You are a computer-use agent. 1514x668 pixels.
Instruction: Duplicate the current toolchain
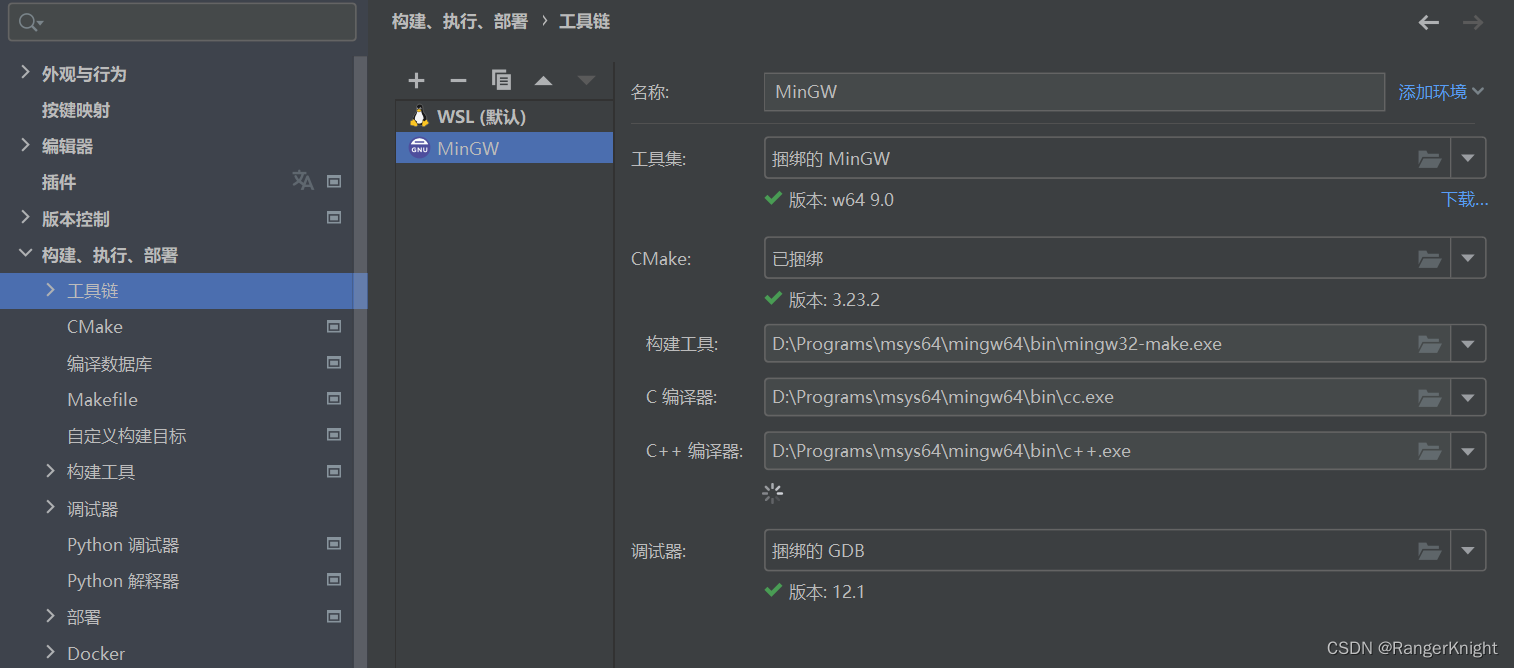click(501, 80)
